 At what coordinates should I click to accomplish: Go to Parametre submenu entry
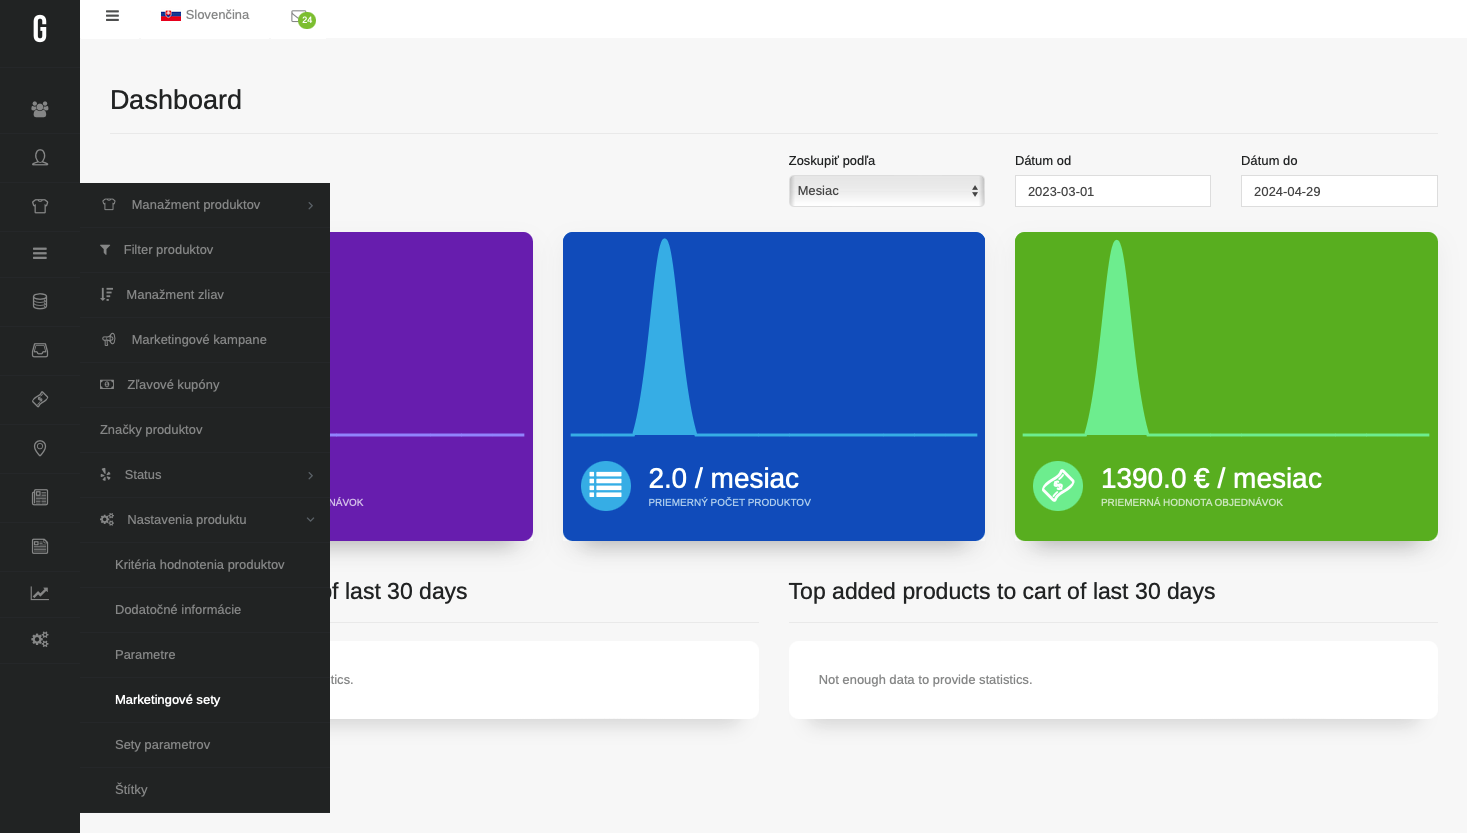point(205,655)
